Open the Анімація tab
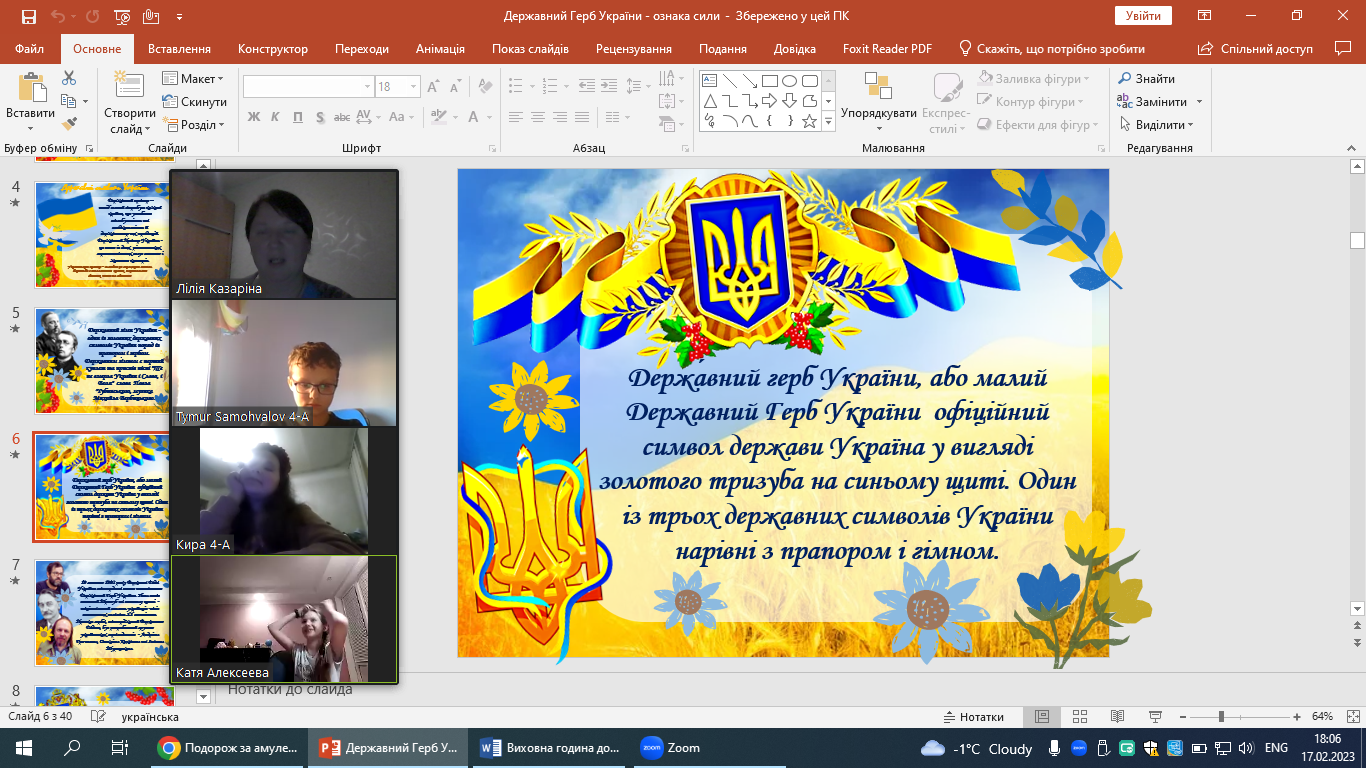The width and height of the screenshot is (1366, 768). (439, 49)
